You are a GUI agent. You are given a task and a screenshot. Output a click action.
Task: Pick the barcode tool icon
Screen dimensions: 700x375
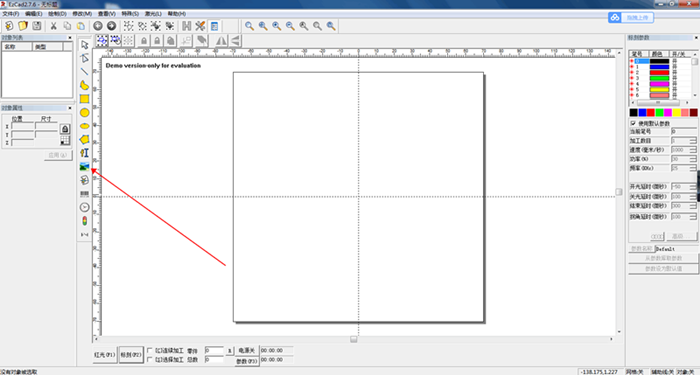tap(84, 194)
